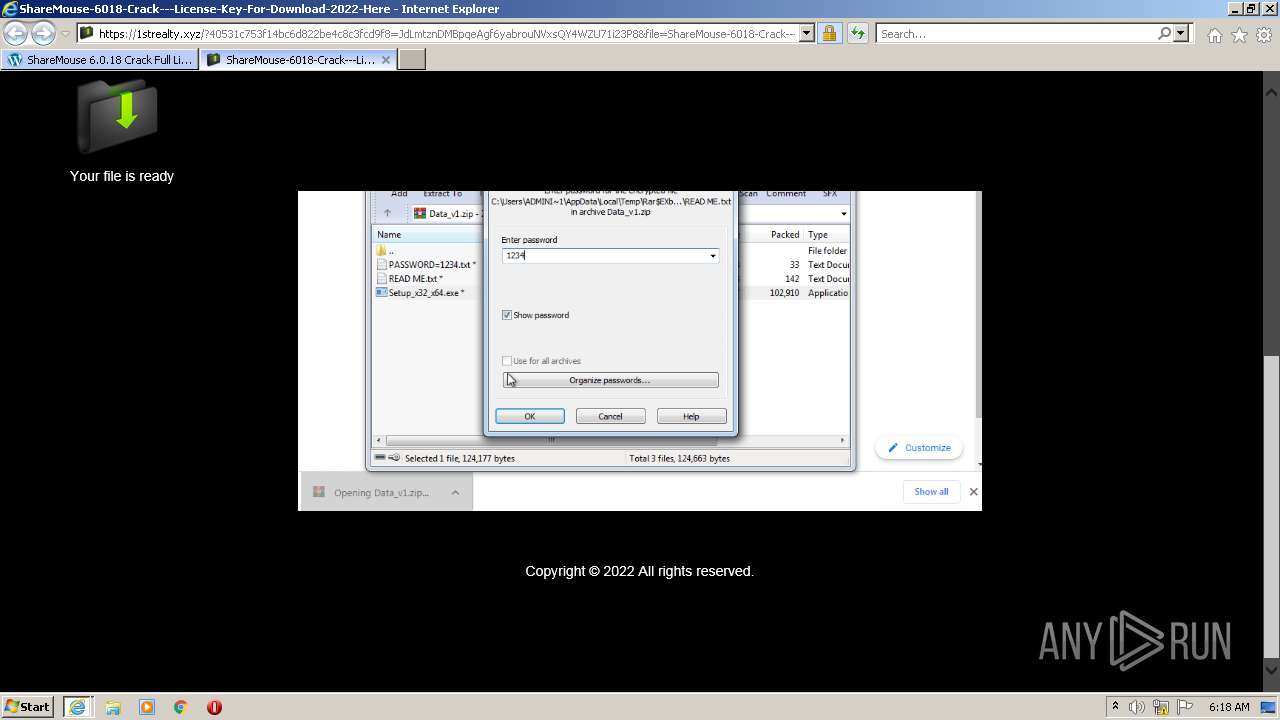Click Help in the password dialog
Image resolution: width=1280 pixels, height=720 pixels.
[x=691, y=416]
